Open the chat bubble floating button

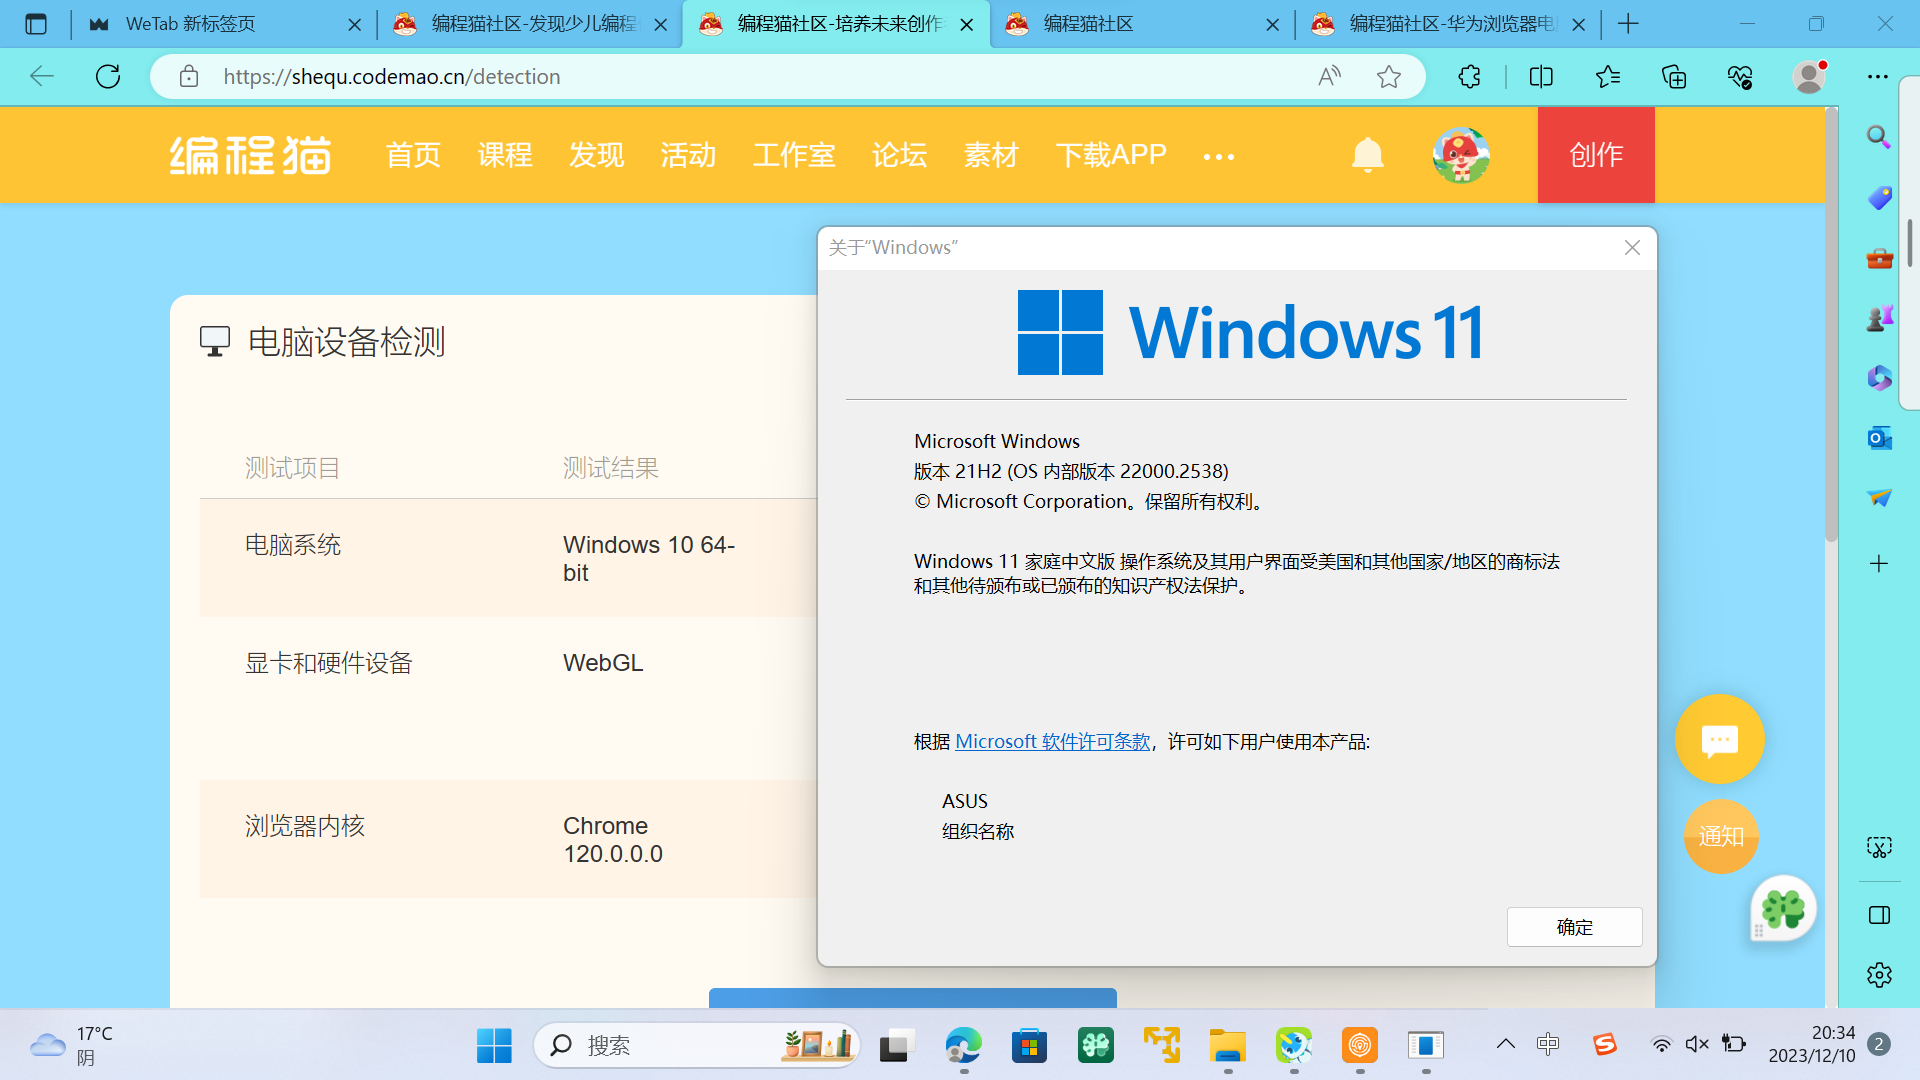coord(1720,739)
